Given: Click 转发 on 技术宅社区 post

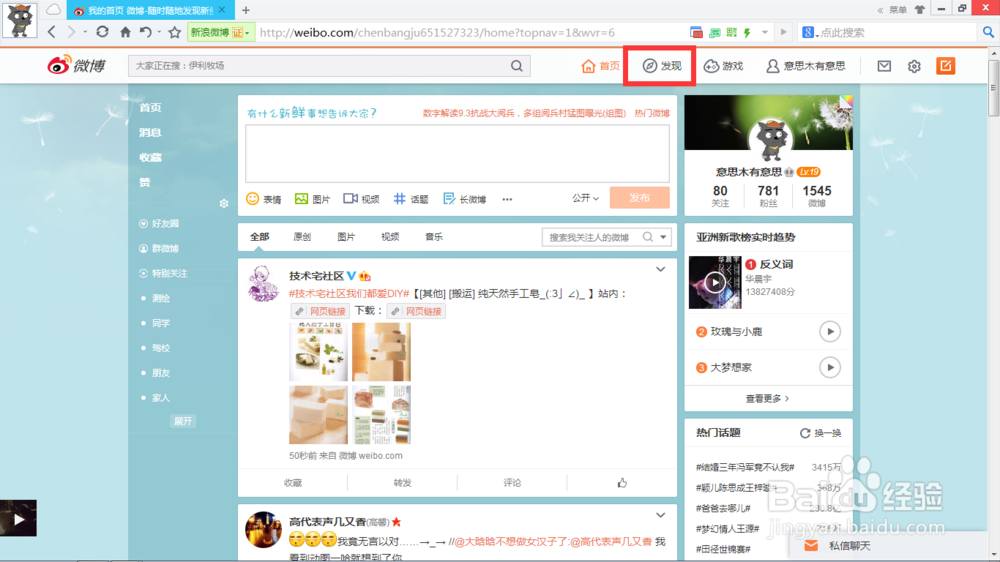Looking at the screenshot, I should point(402,483).
